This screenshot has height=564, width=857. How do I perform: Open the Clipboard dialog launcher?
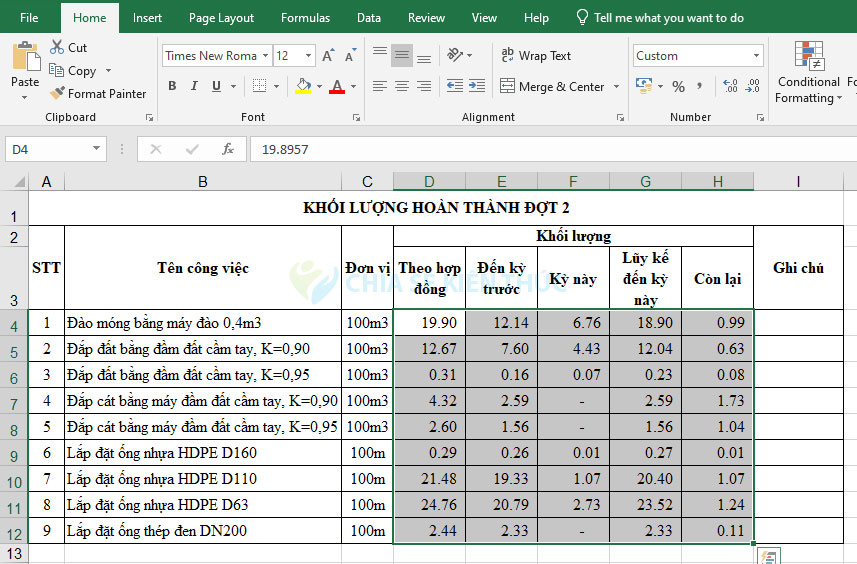pyautogui.click(x=149, y=118)
